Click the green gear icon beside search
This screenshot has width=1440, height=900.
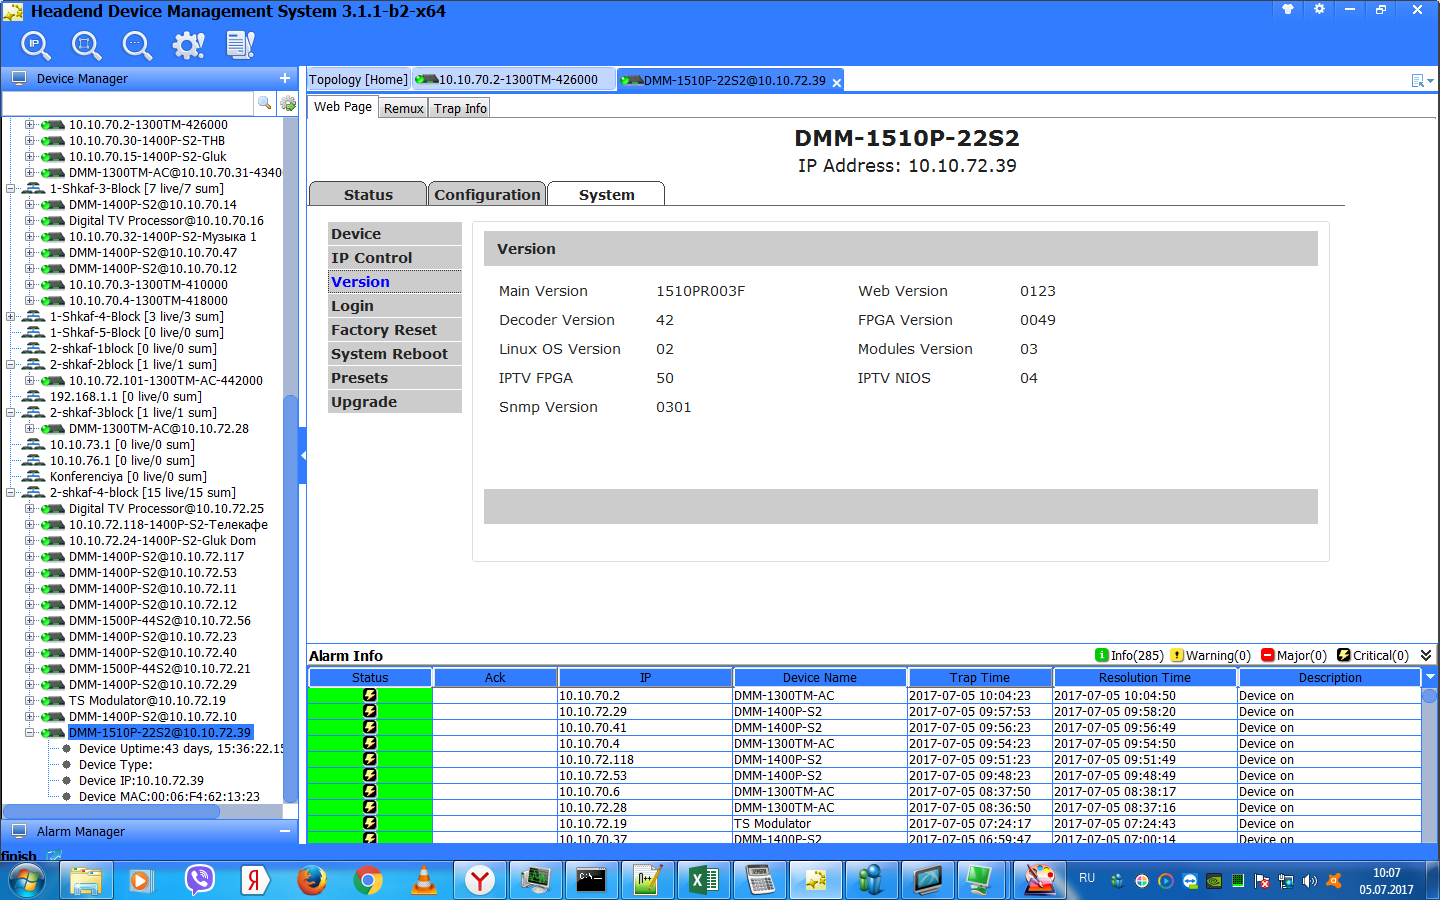pyautogui.click(x=288, y=103)
